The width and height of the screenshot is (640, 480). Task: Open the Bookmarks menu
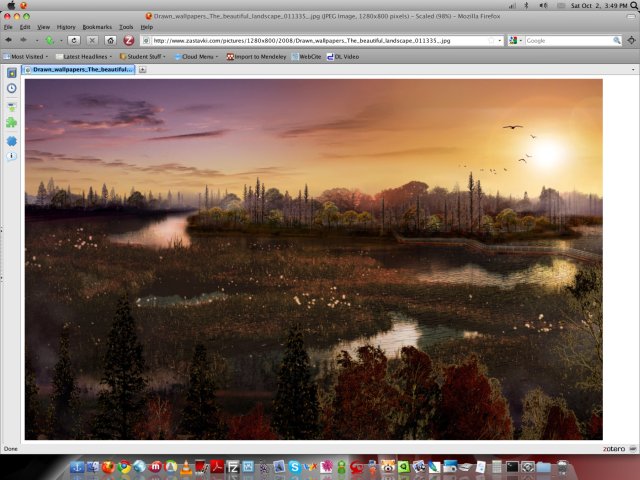pos(97,27)
